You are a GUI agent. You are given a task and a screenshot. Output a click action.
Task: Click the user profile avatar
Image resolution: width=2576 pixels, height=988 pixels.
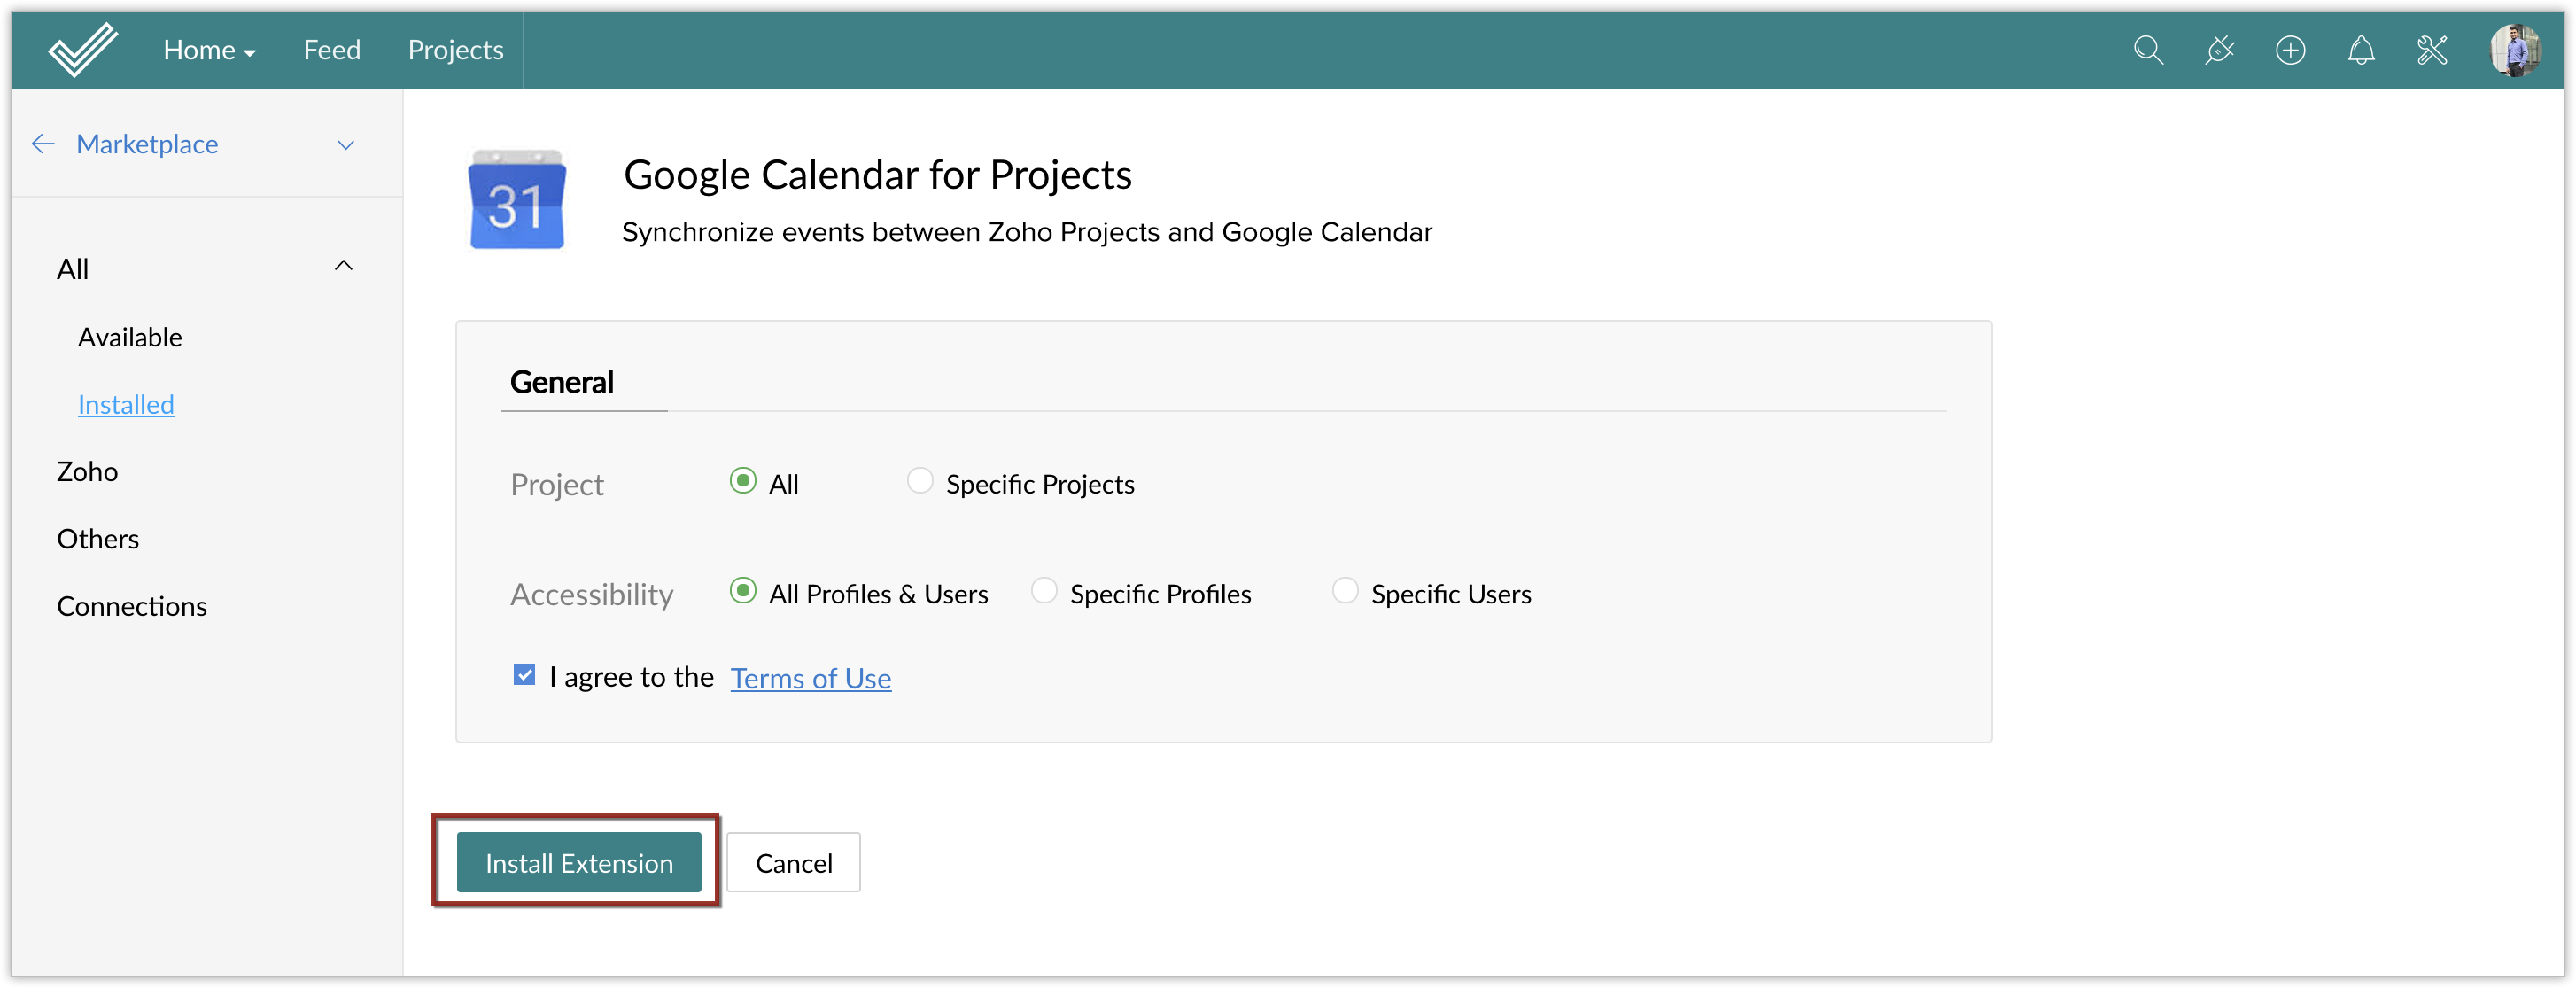(x=2514, y=50)
